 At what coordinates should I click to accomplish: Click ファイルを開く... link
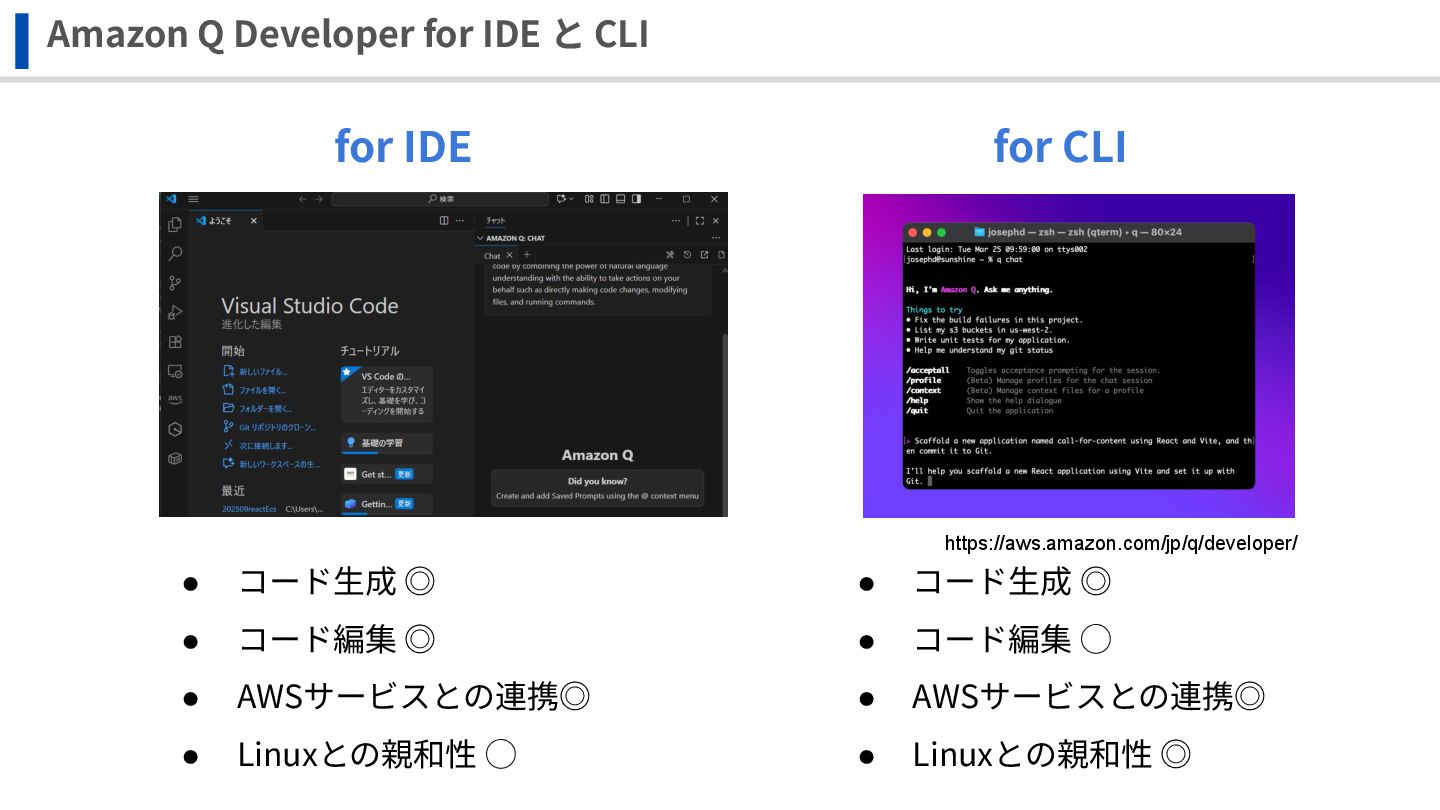[x=254, y=390]
